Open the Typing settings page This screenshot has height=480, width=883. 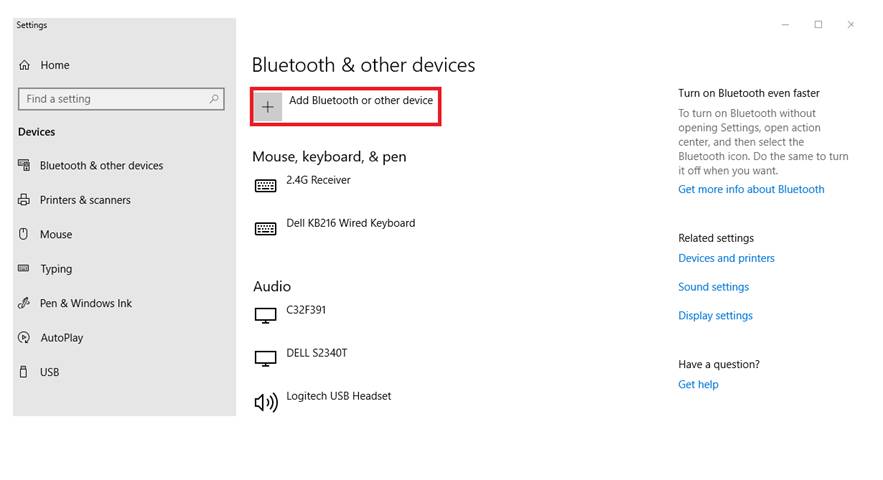coord(56,269)
